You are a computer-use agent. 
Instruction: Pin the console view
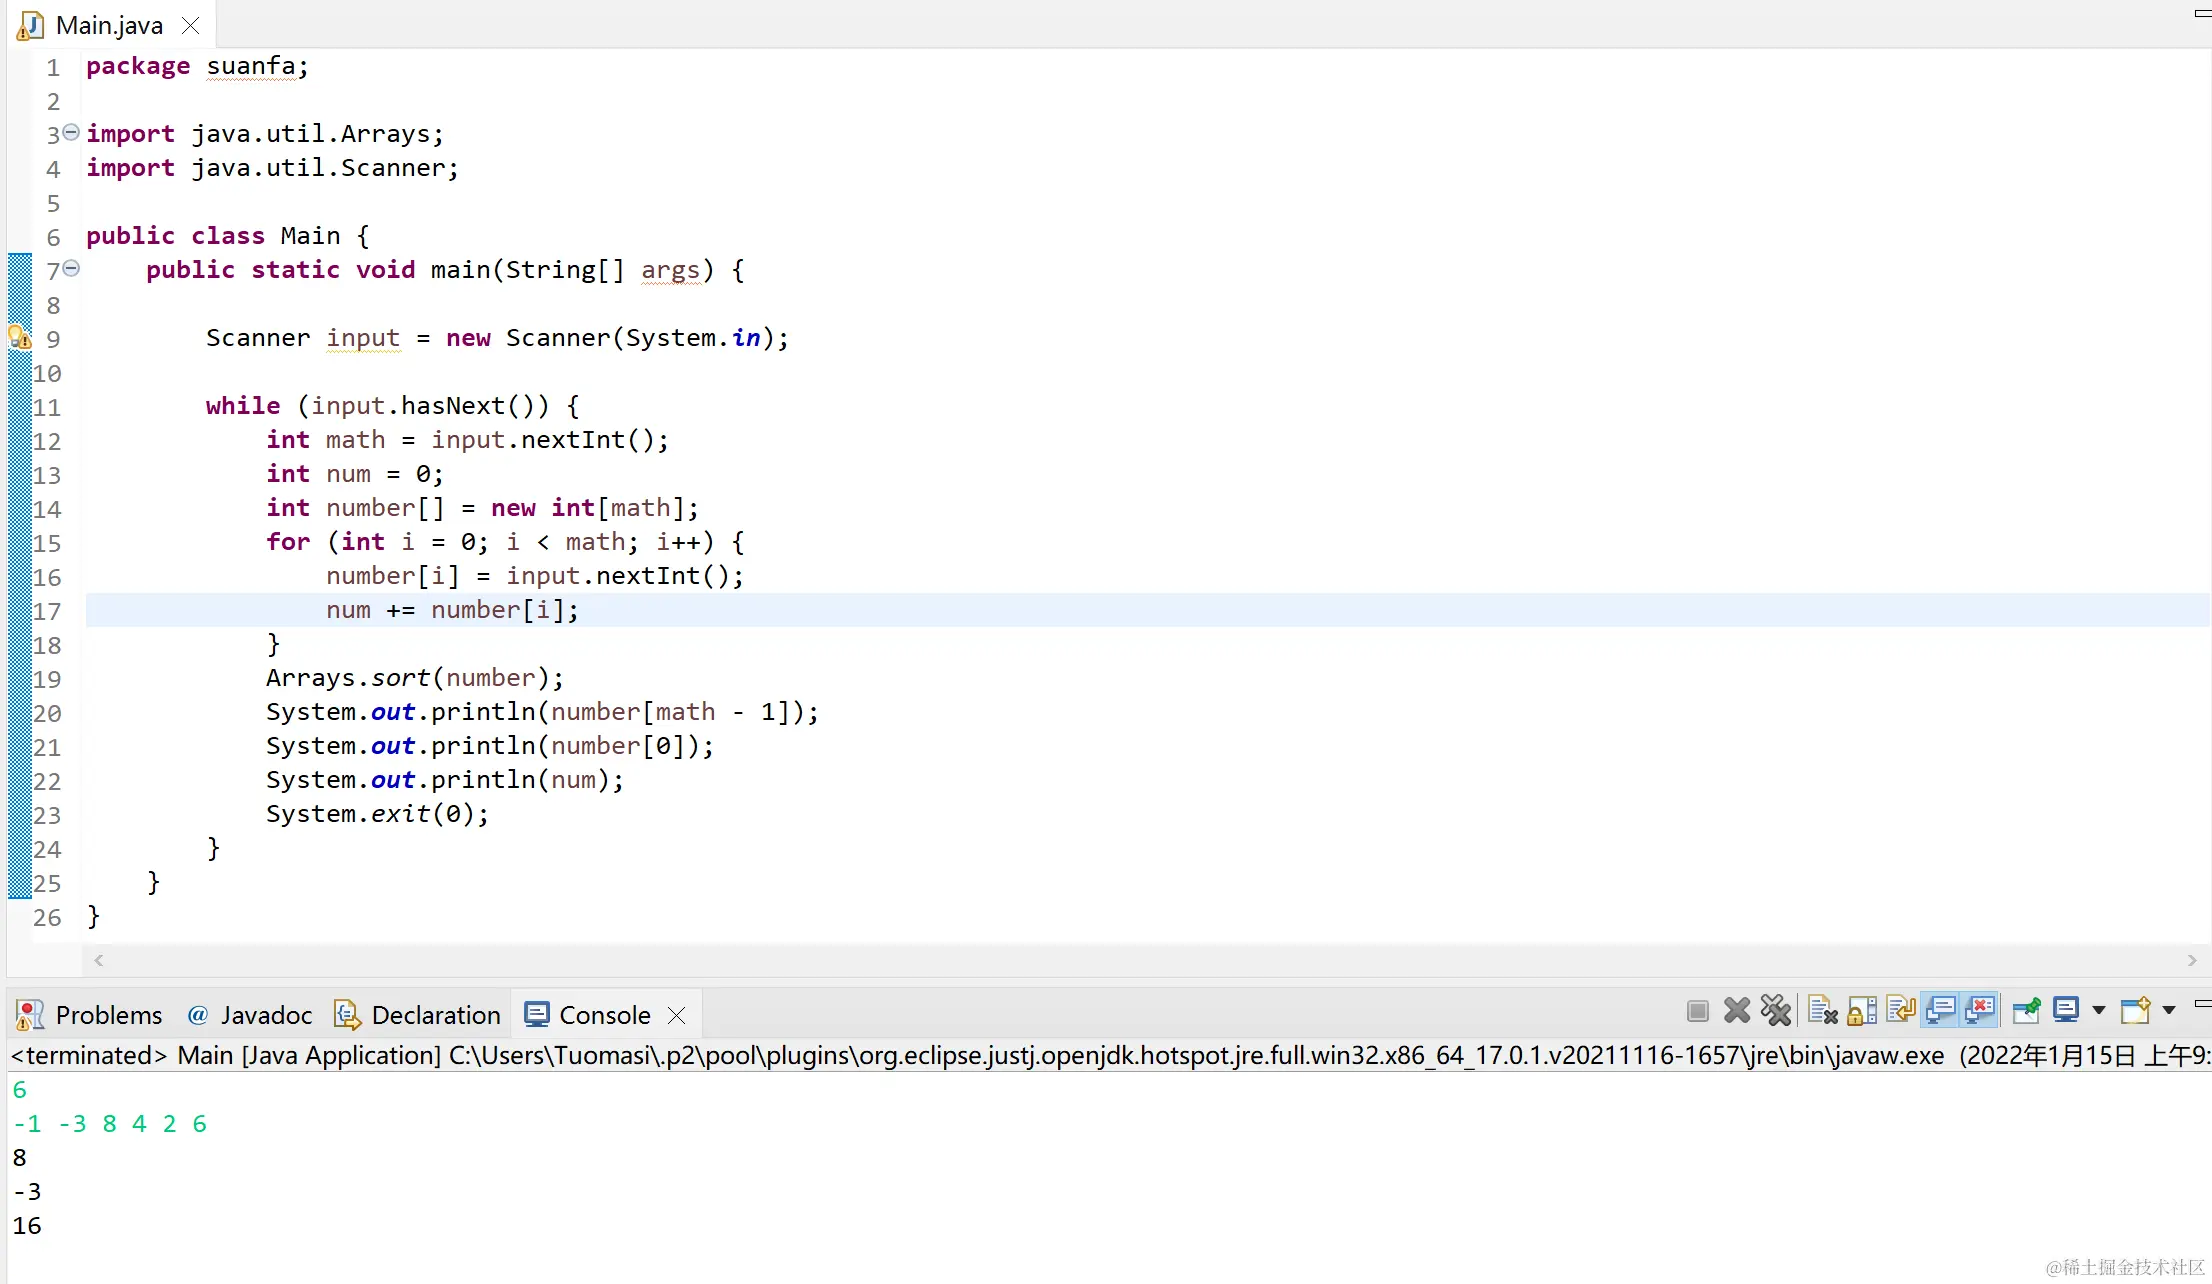click(x=2026, y=1011)
